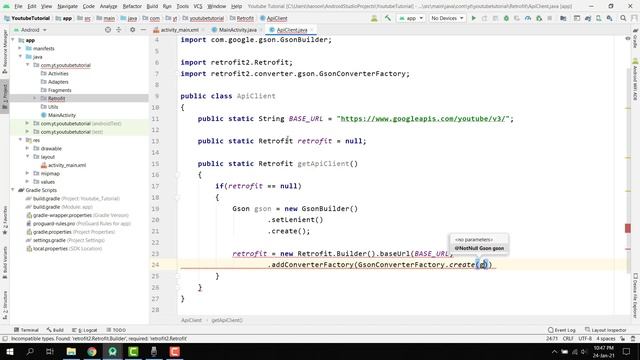The height and width of the screenshot is (360, 640).
Task: Collapse the java folder arrow
Action: tap(20, 56)
